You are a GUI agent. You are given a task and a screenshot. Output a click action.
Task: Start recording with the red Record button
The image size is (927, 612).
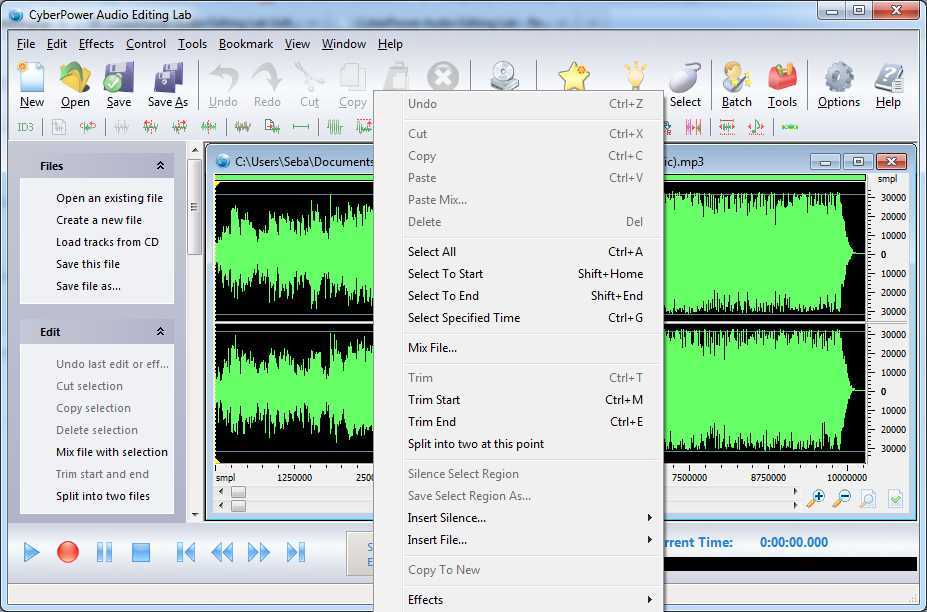(x=67, y=551)
